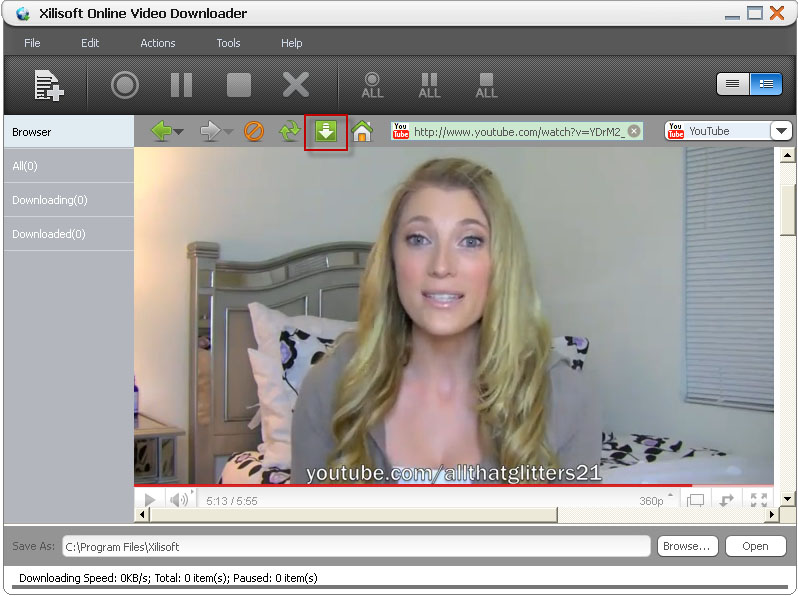Click the Downloading Speed status bar text
798x596 pixels.
[168, 578]
